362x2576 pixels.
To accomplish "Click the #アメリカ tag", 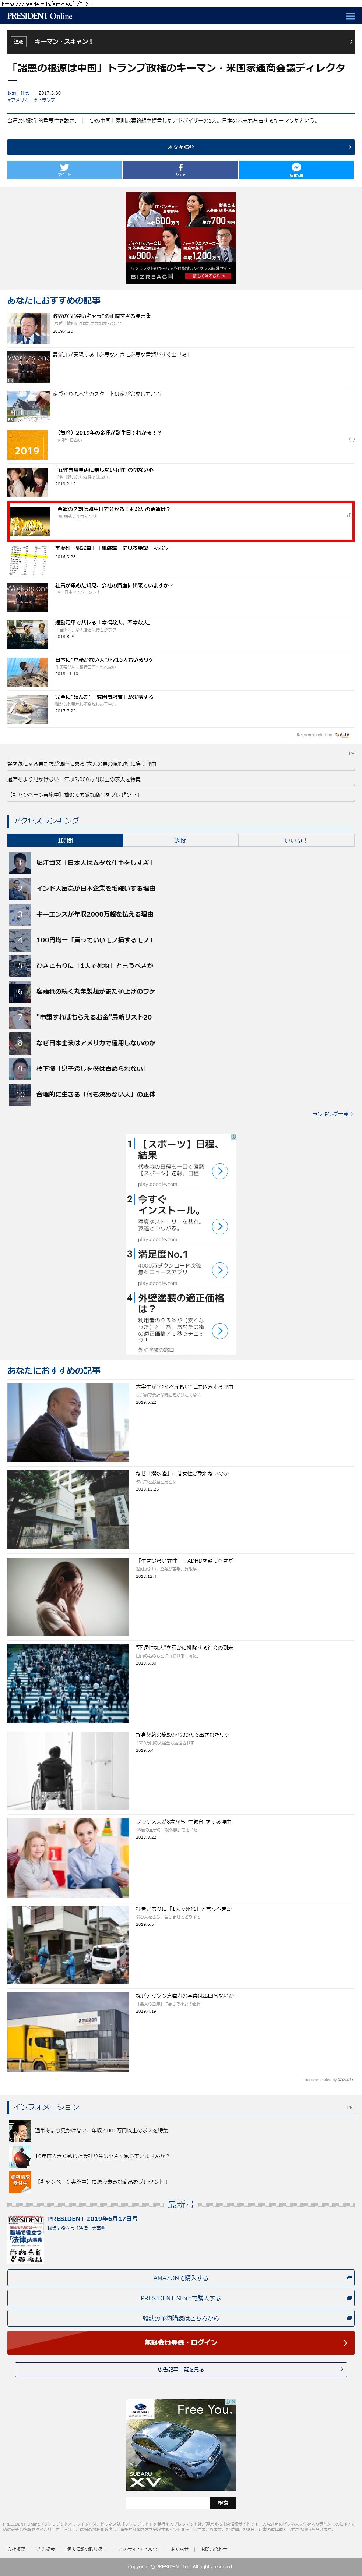I will 18,100.
